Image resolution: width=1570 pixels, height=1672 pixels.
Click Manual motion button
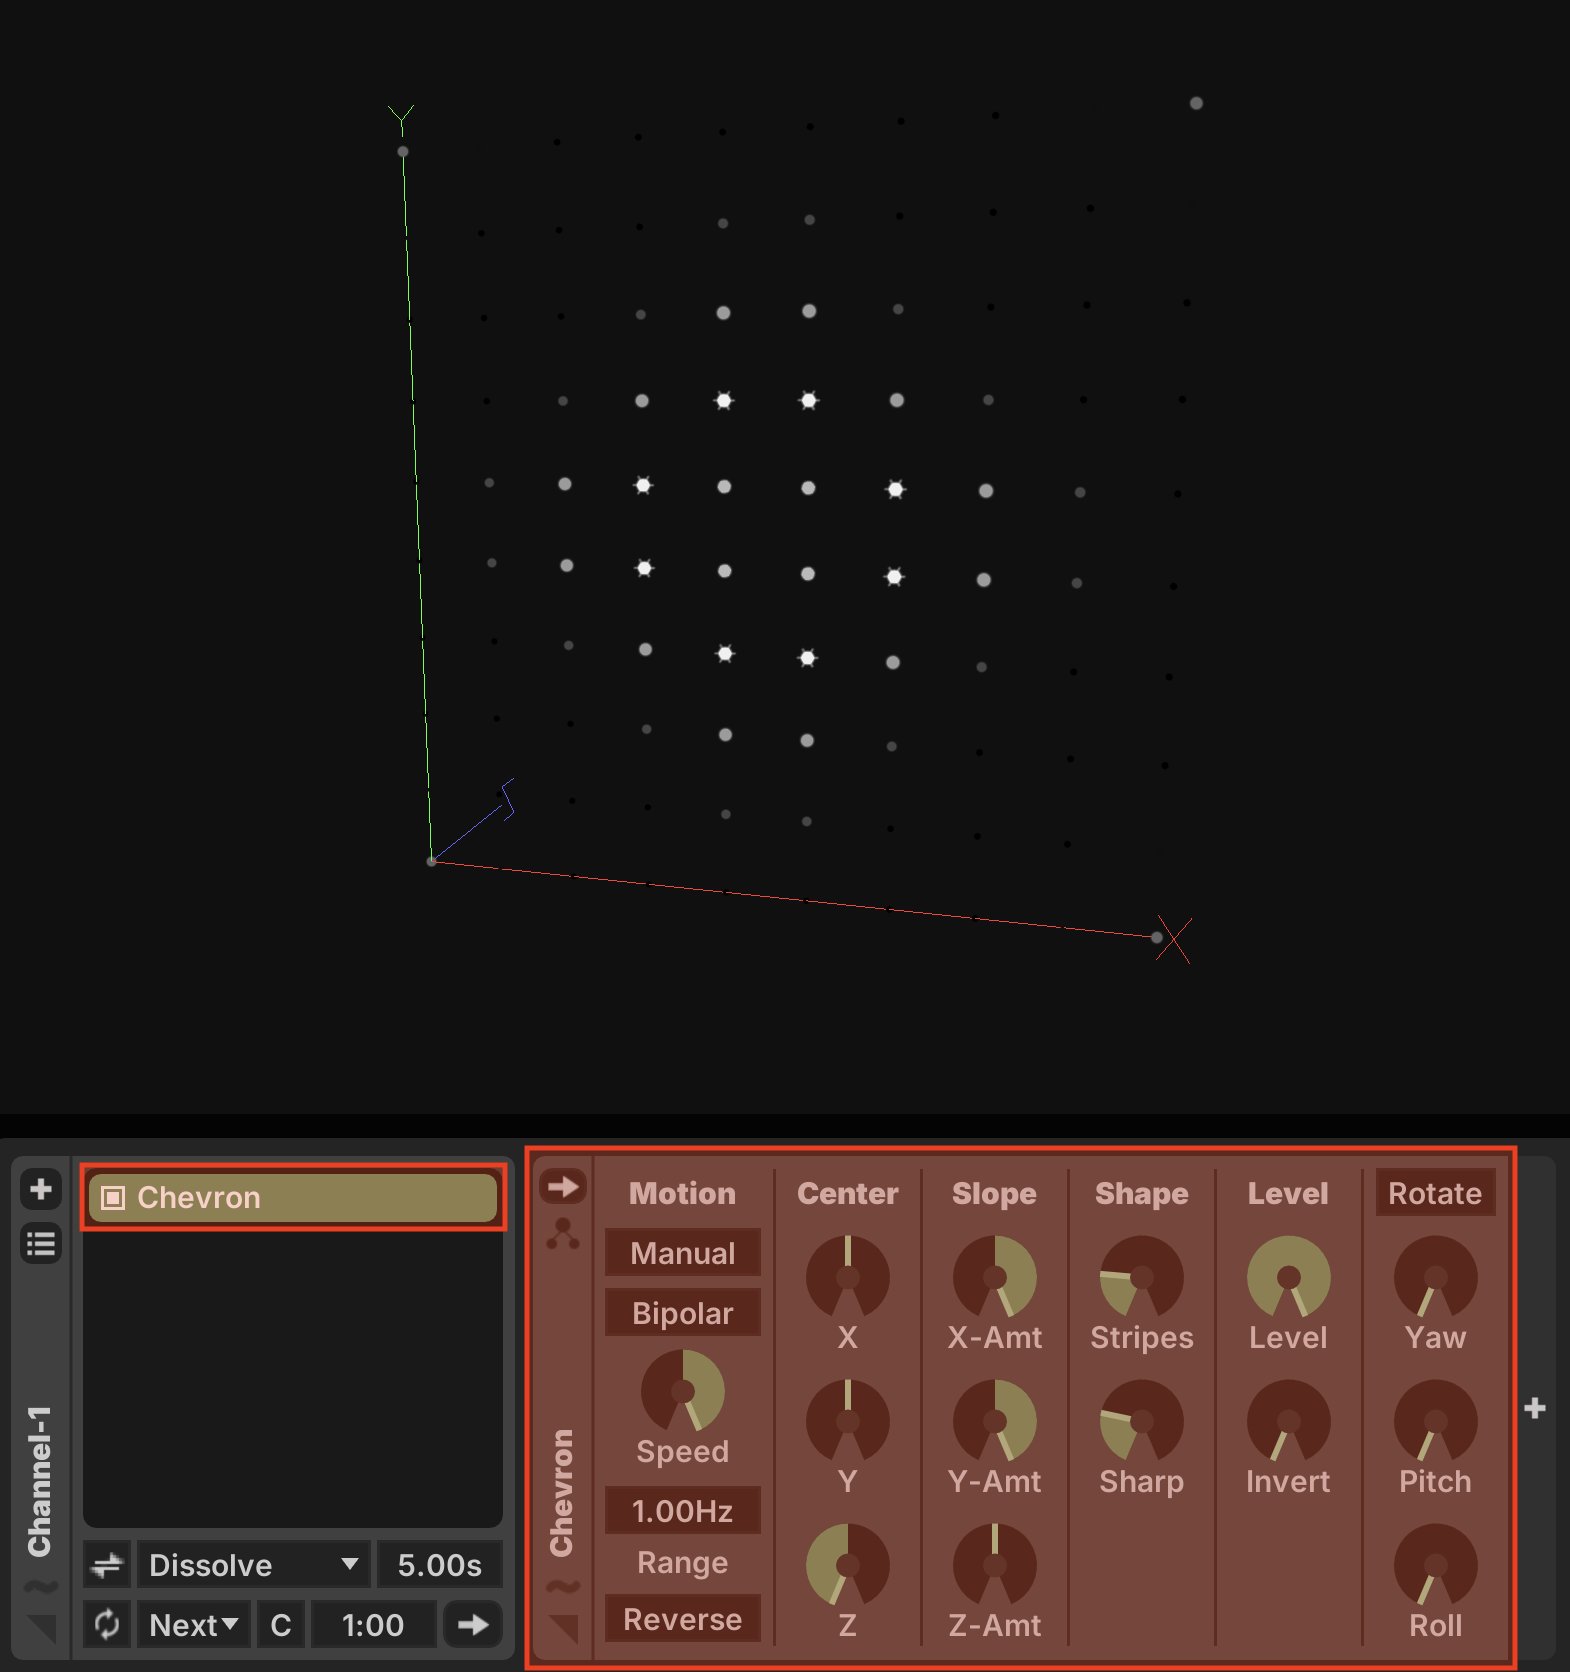[683, 1253]
